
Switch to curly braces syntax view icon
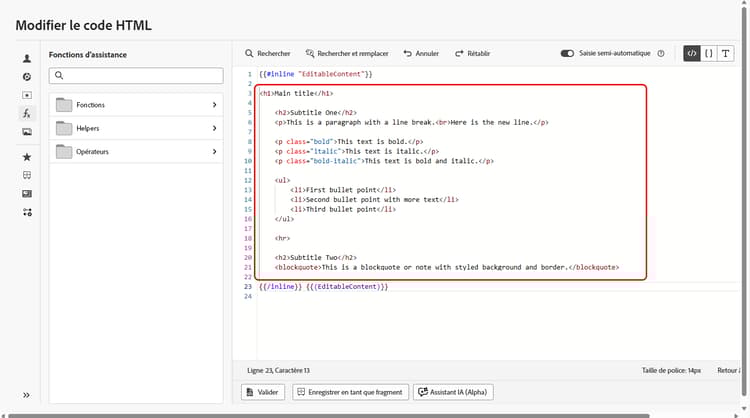709,53
